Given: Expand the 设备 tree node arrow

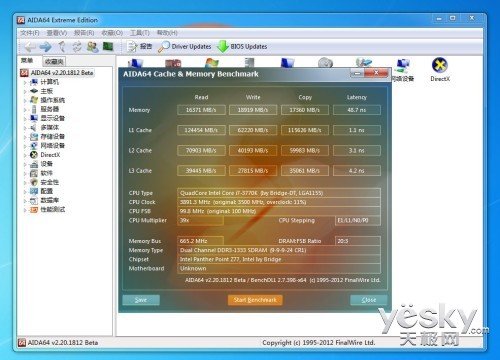Looking at the screenshot, I should tap(25, 164).
